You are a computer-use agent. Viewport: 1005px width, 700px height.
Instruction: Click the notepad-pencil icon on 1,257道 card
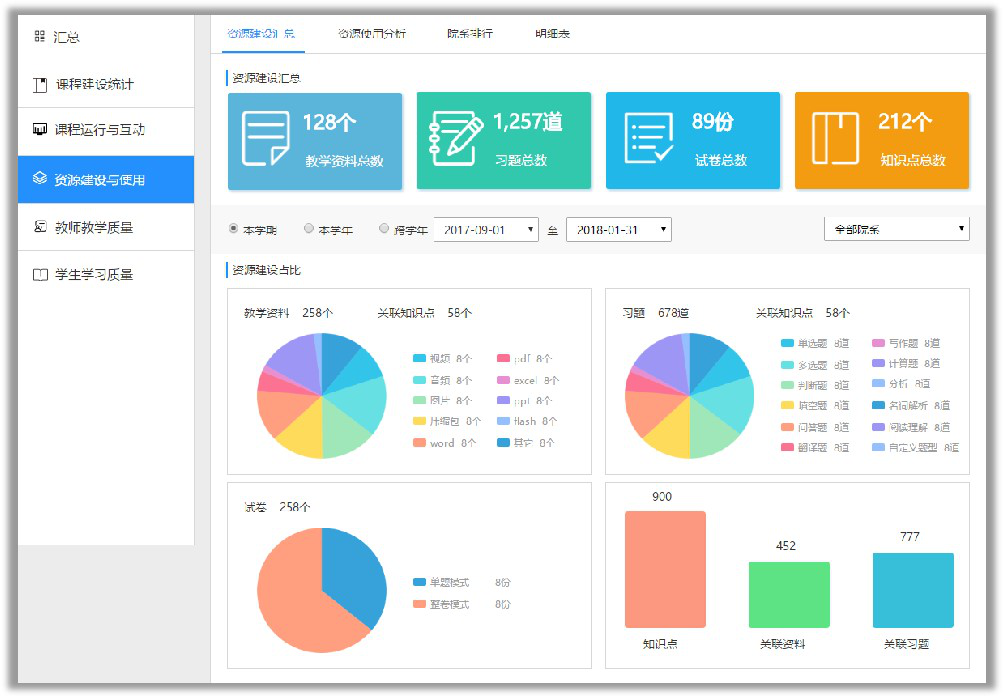(455, 139)
